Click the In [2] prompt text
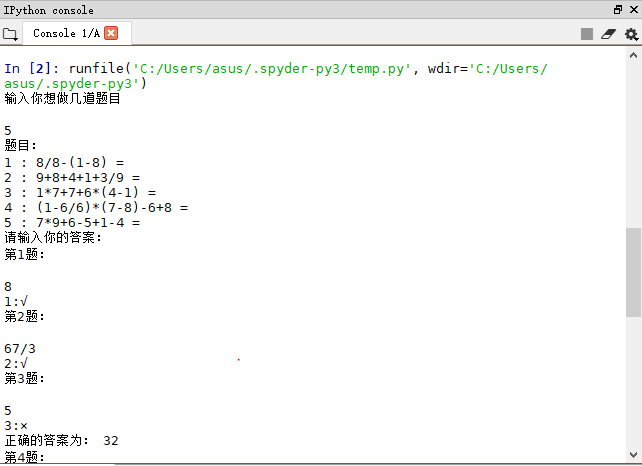 [x=32, y=68]
